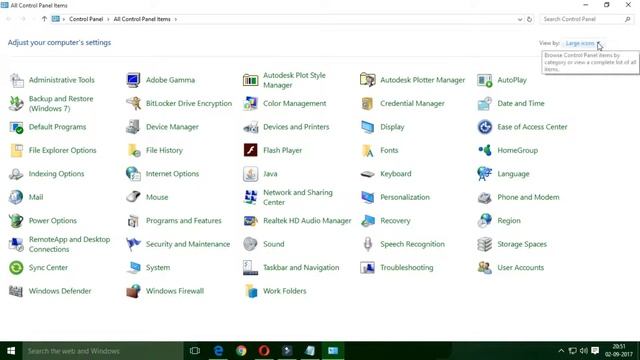Open the Work Folders icon
Viewport: 640px width, 360px height.
pos(251,291)
